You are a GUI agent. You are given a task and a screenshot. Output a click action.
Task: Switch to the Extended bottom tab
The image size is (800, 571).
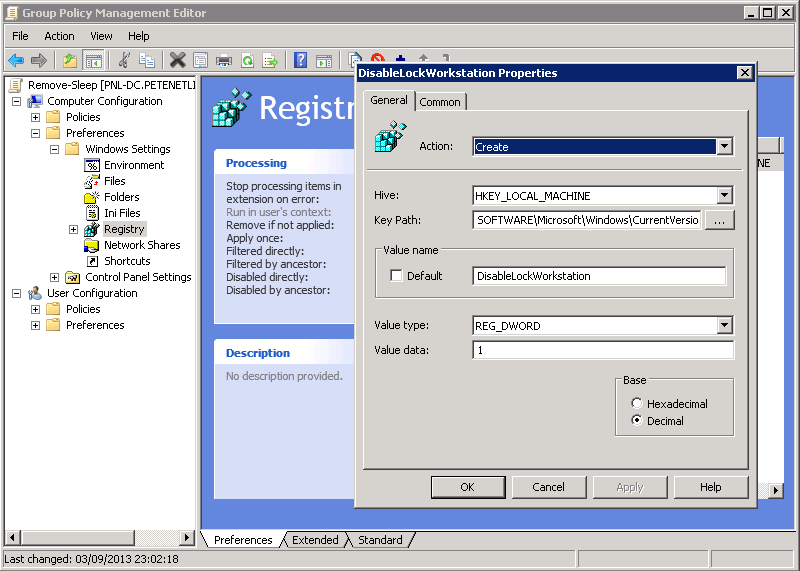click(315, 540)
